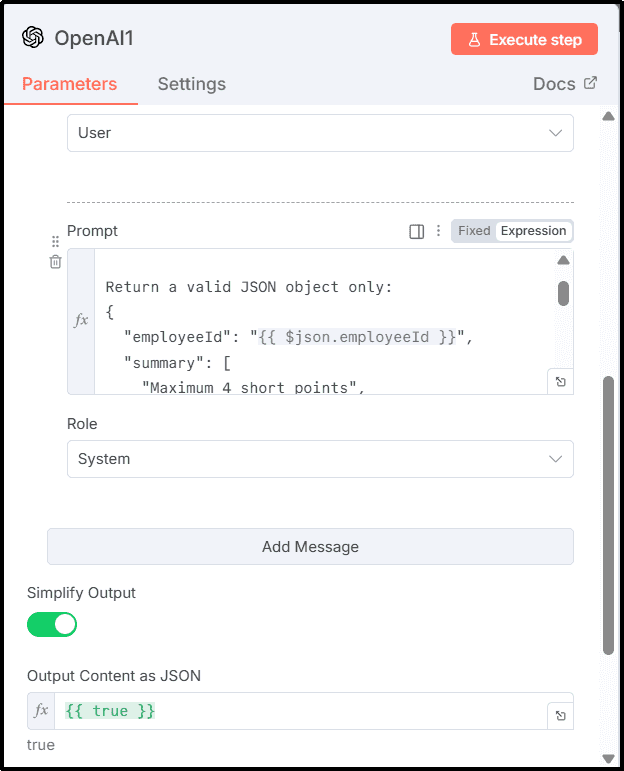Click the Output Content as JSON expression field
Image resolution: width=624 pixels, height=771 pixels.
coord(300,711)
